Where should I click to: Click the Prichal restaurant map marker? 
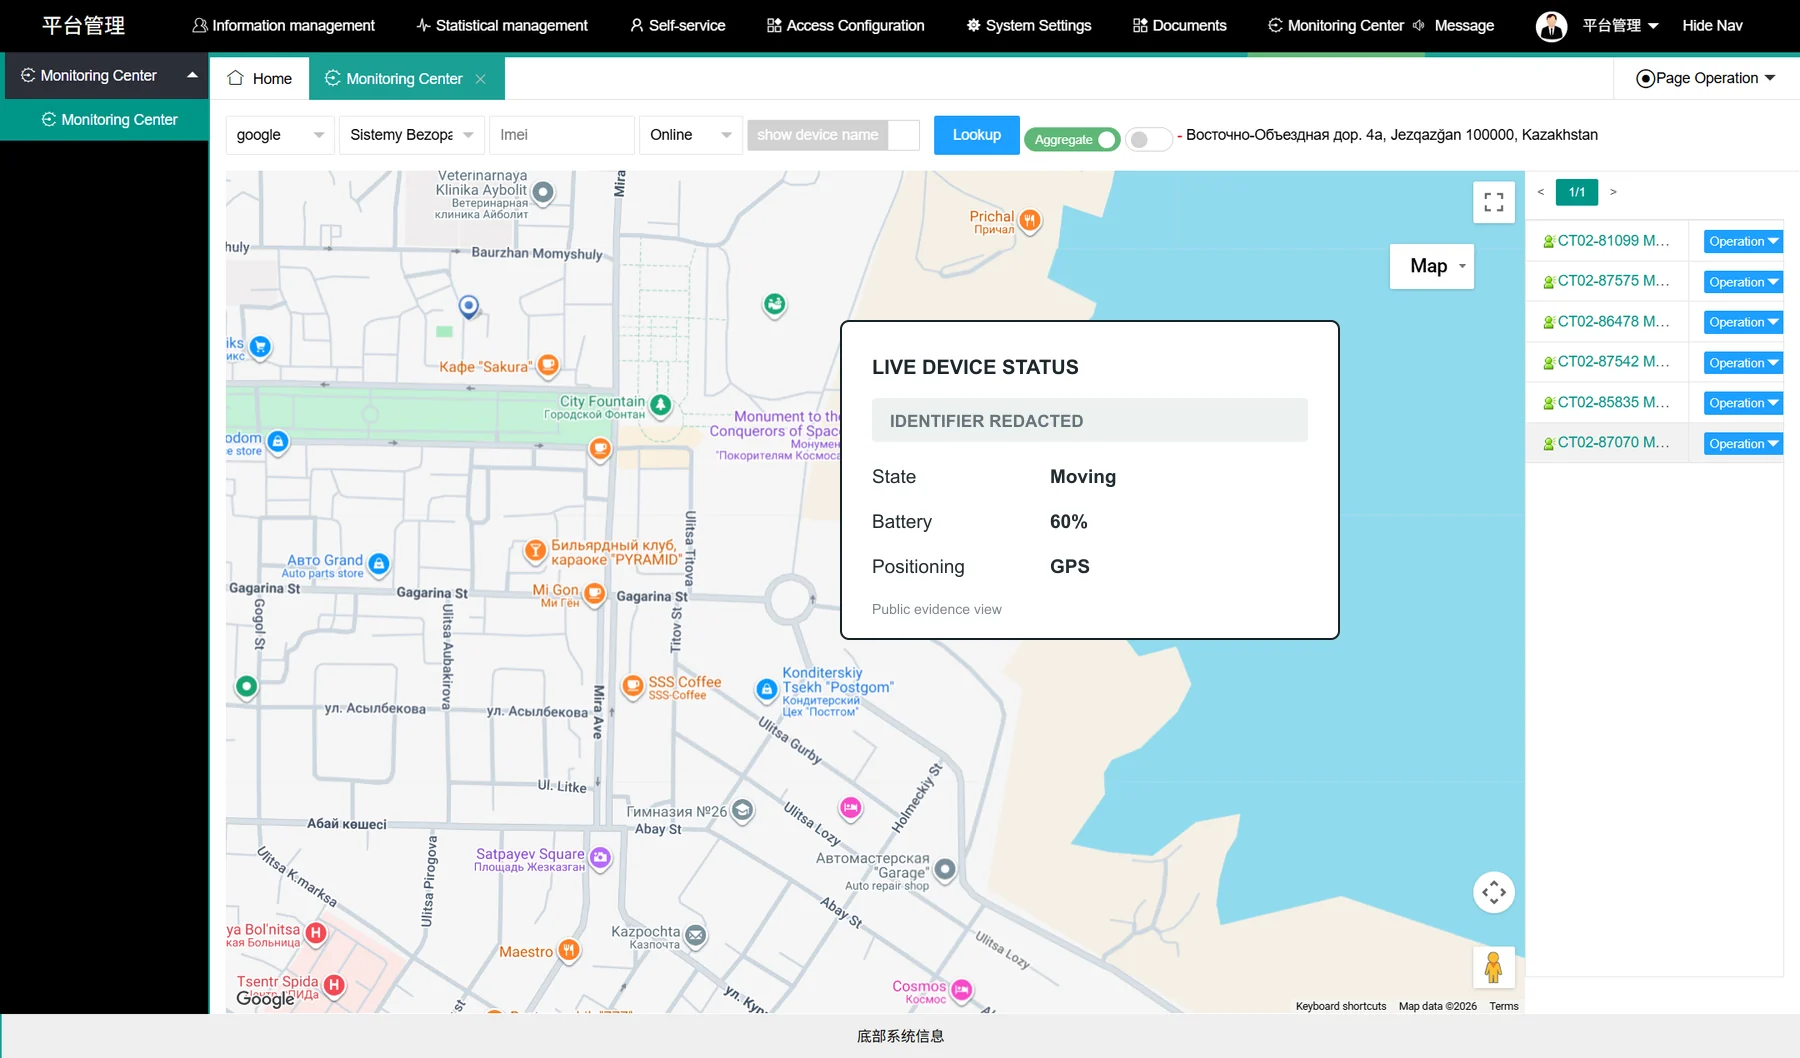[1030, 220]
